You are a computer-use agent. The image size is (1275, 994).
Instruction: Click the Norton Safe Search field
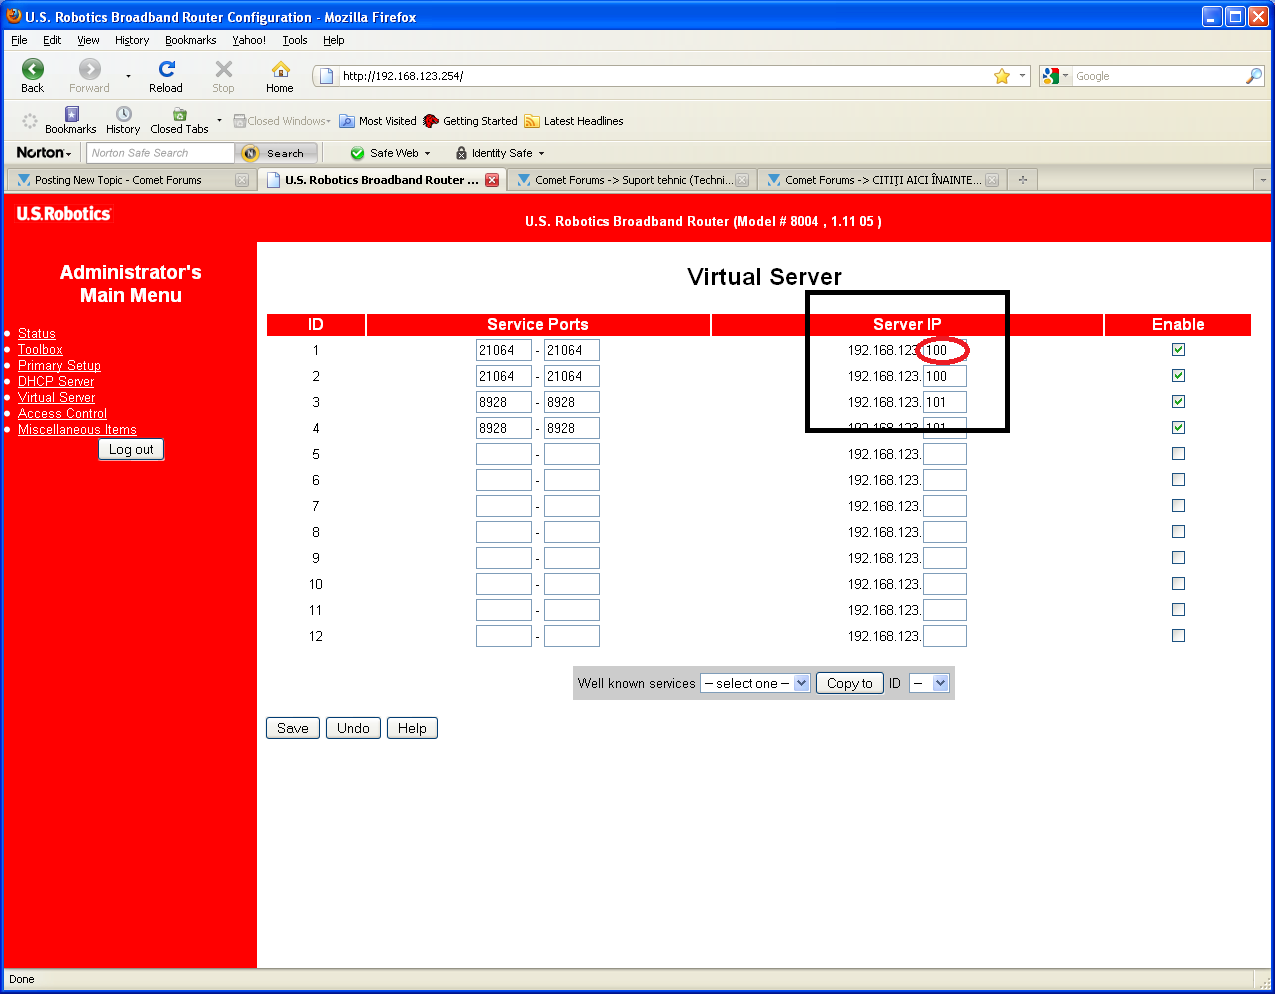[160, 153]
